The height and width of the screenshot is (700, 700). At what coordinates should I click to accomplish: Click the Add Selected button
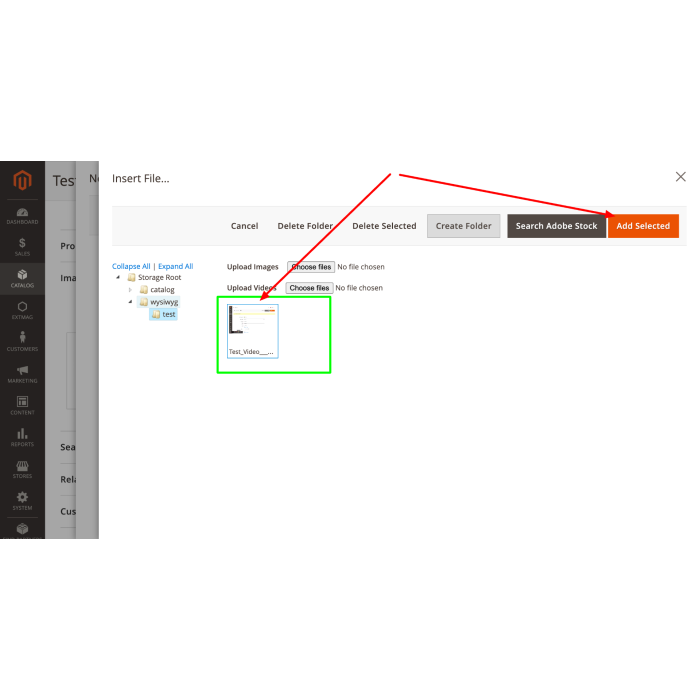(x=643, y=226)
